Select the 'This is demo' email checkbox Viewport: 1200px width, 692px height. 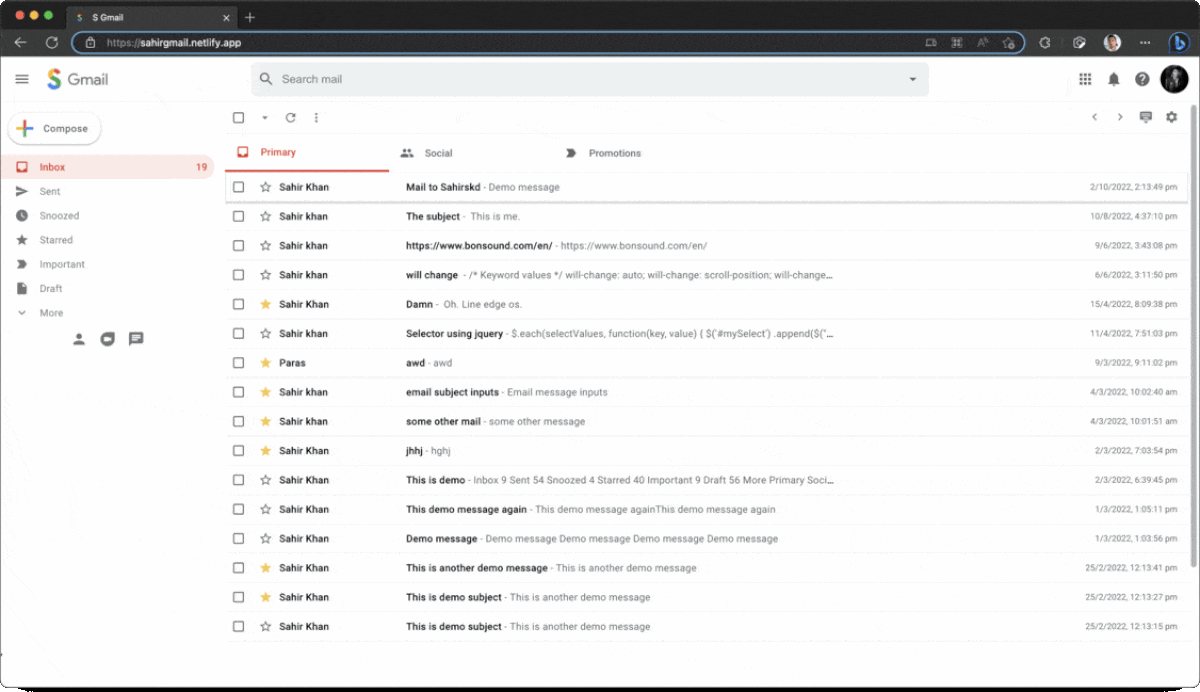238,480
